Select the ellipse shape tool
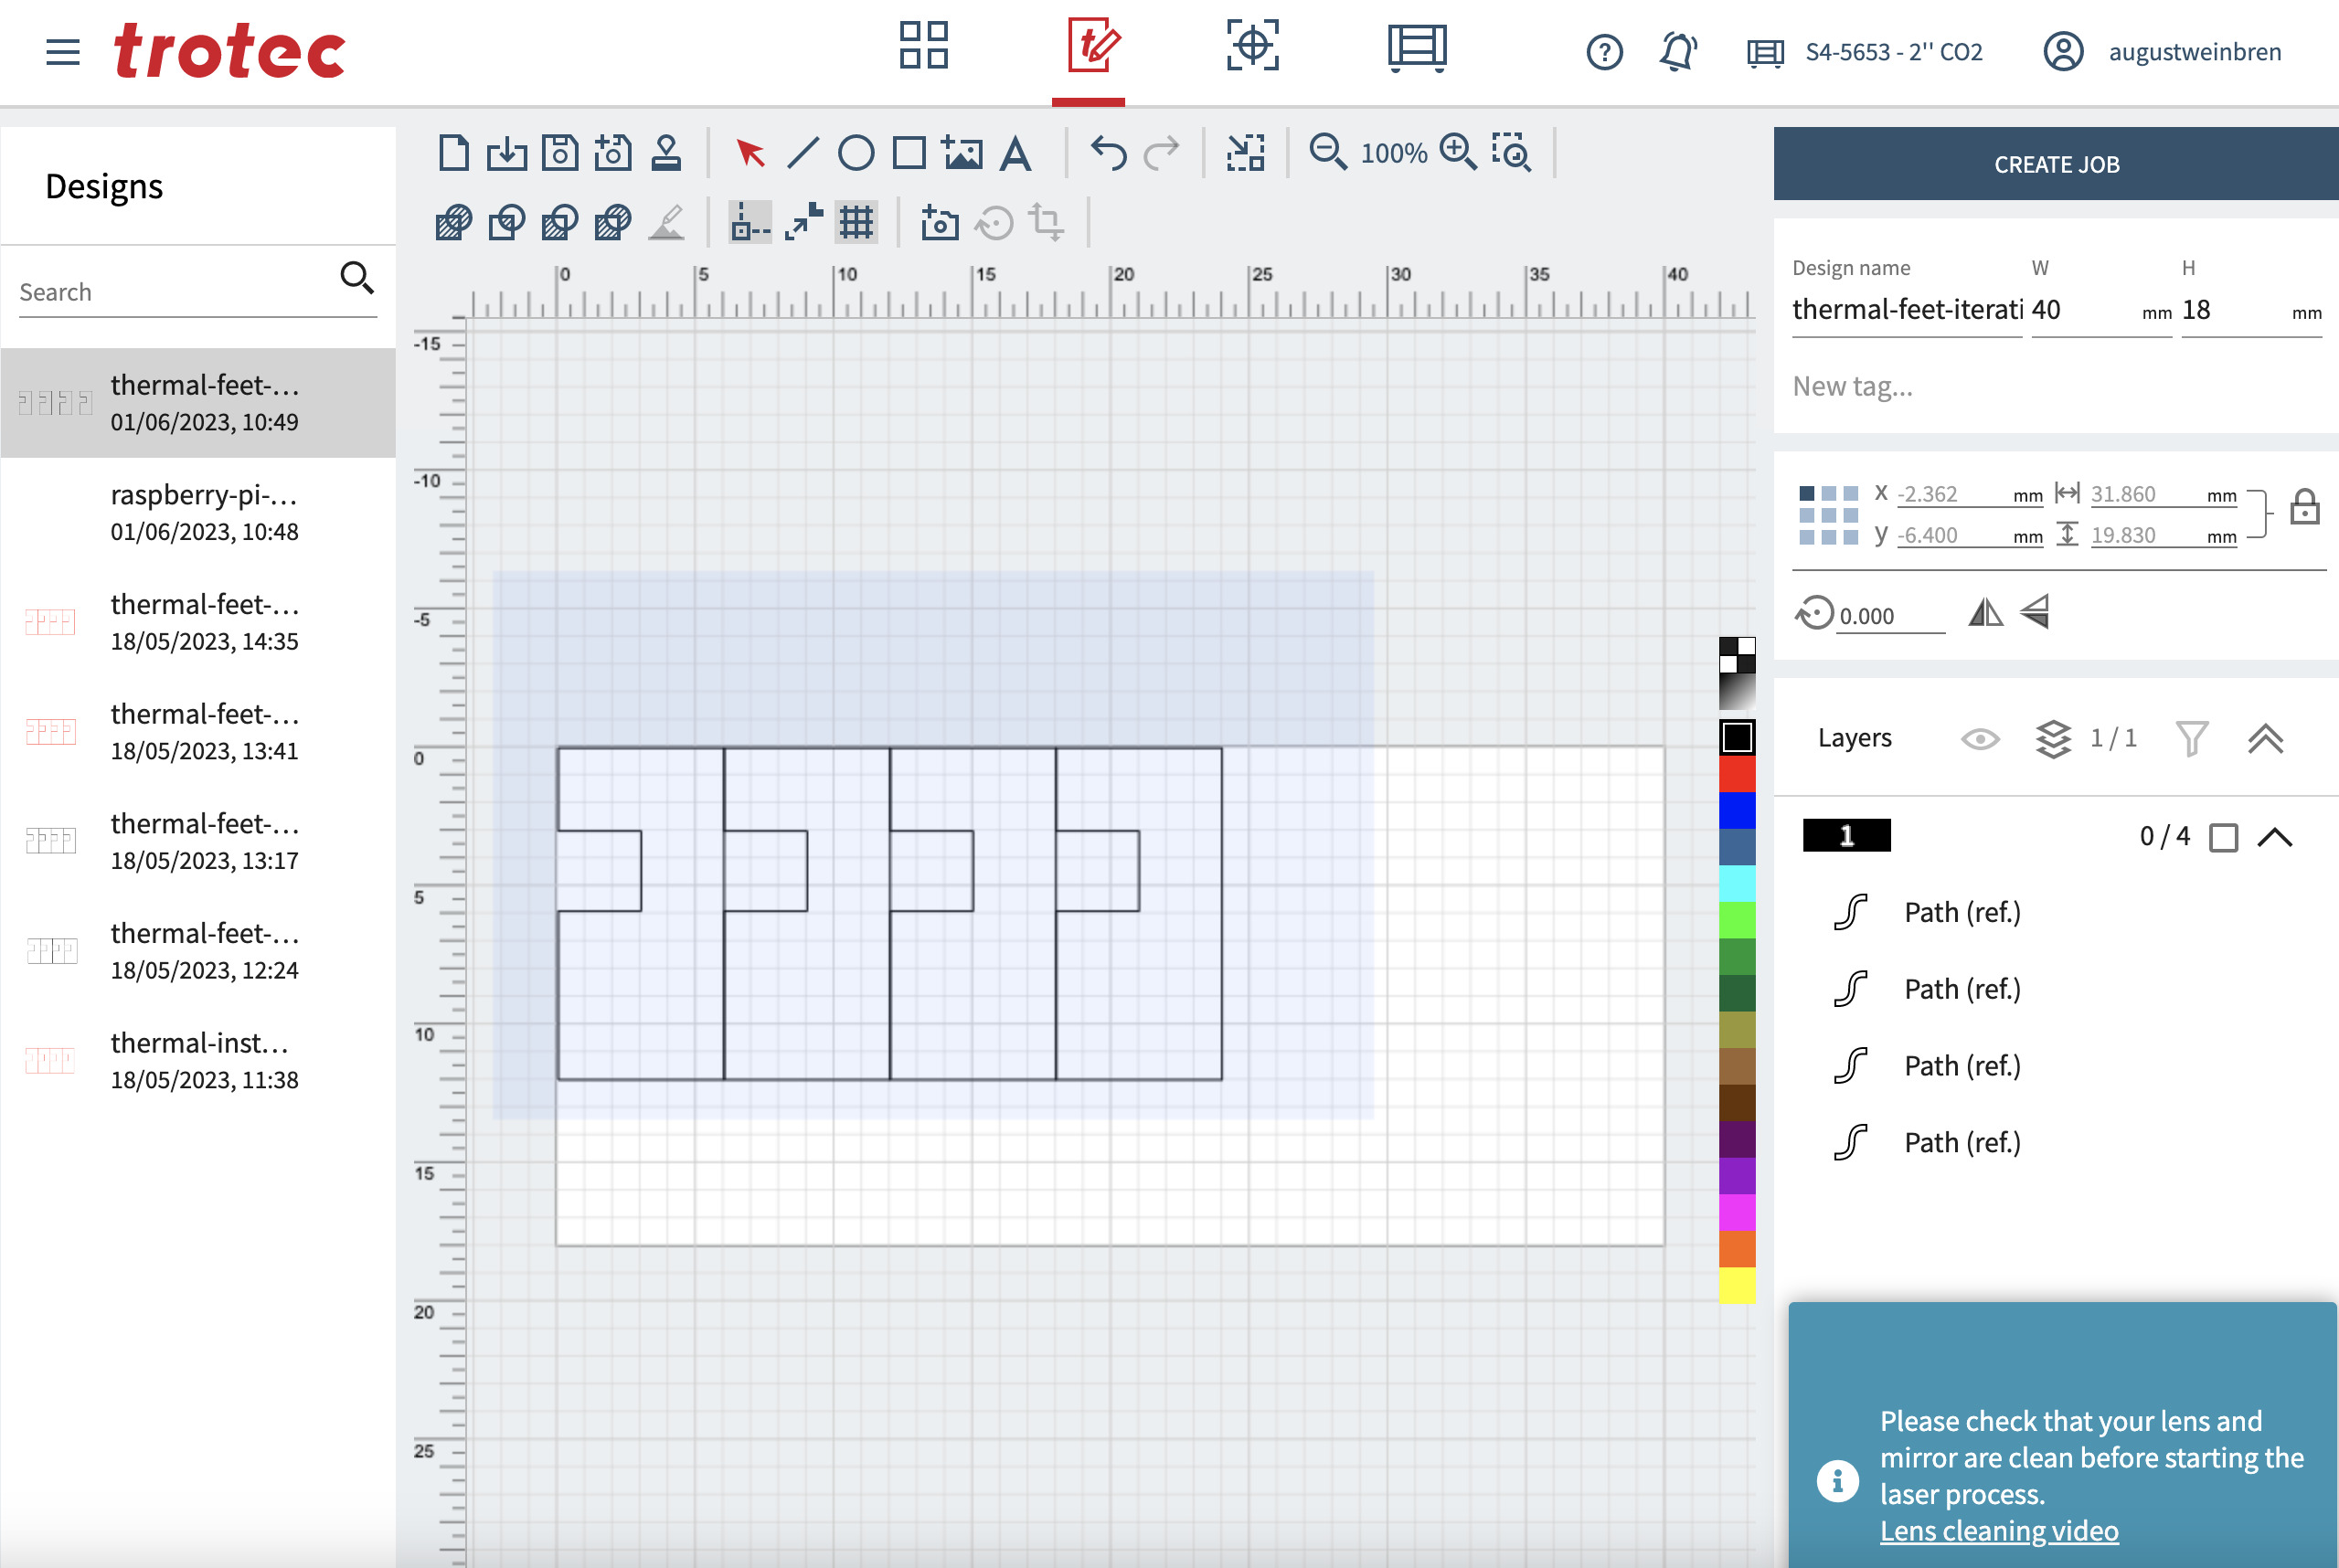Image resolution: width=2339 pixels, height=1568 pixels. click(x=856, y=153)
